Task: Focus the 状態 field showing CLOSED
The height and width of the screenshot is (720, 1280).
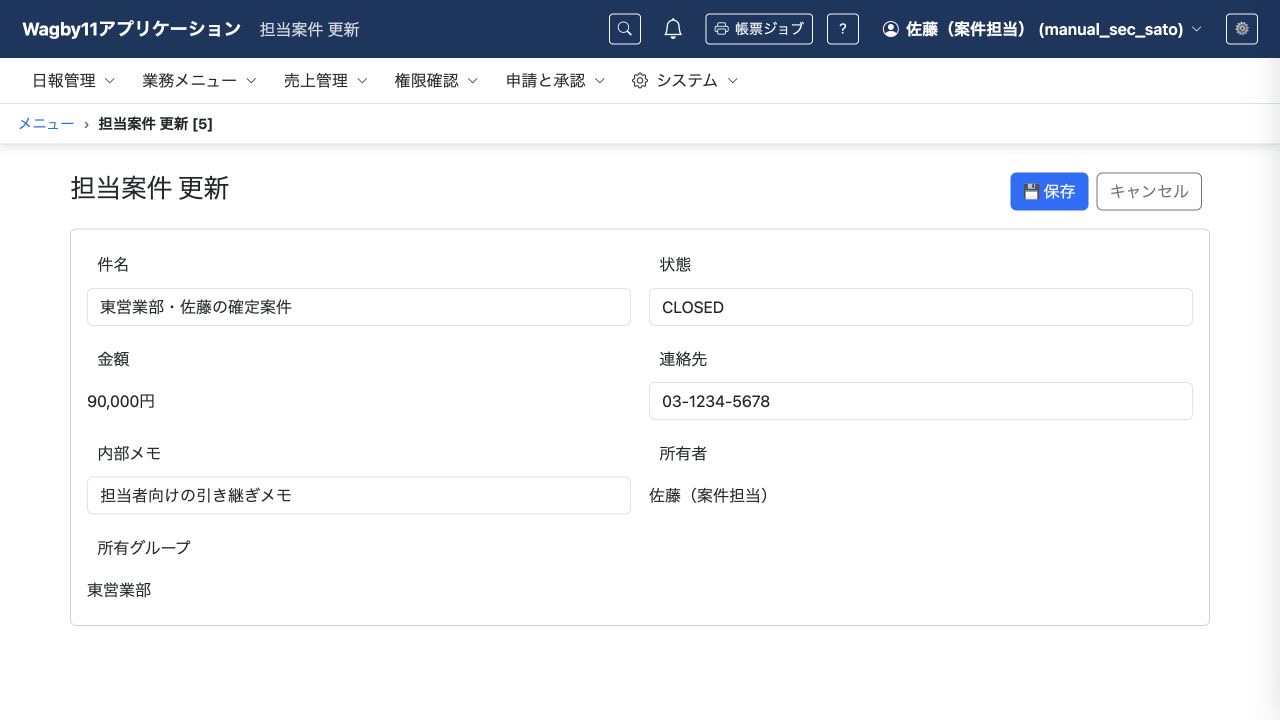Action: (x=921, y=307)
